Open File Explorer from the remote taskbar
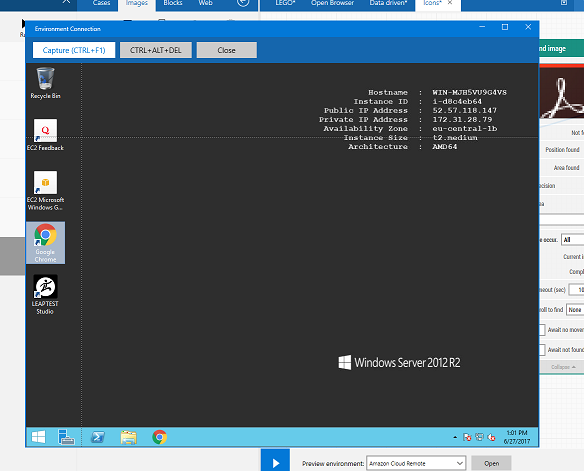Image resolution: width=584 pixels, height=471 pixels. point(128,437)
